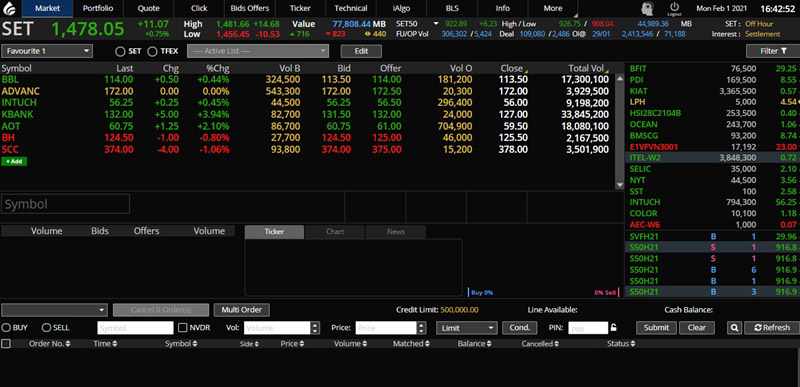Viewport: 800px width, 387px height.
Task: Click the Clear button
Action: 697,328
